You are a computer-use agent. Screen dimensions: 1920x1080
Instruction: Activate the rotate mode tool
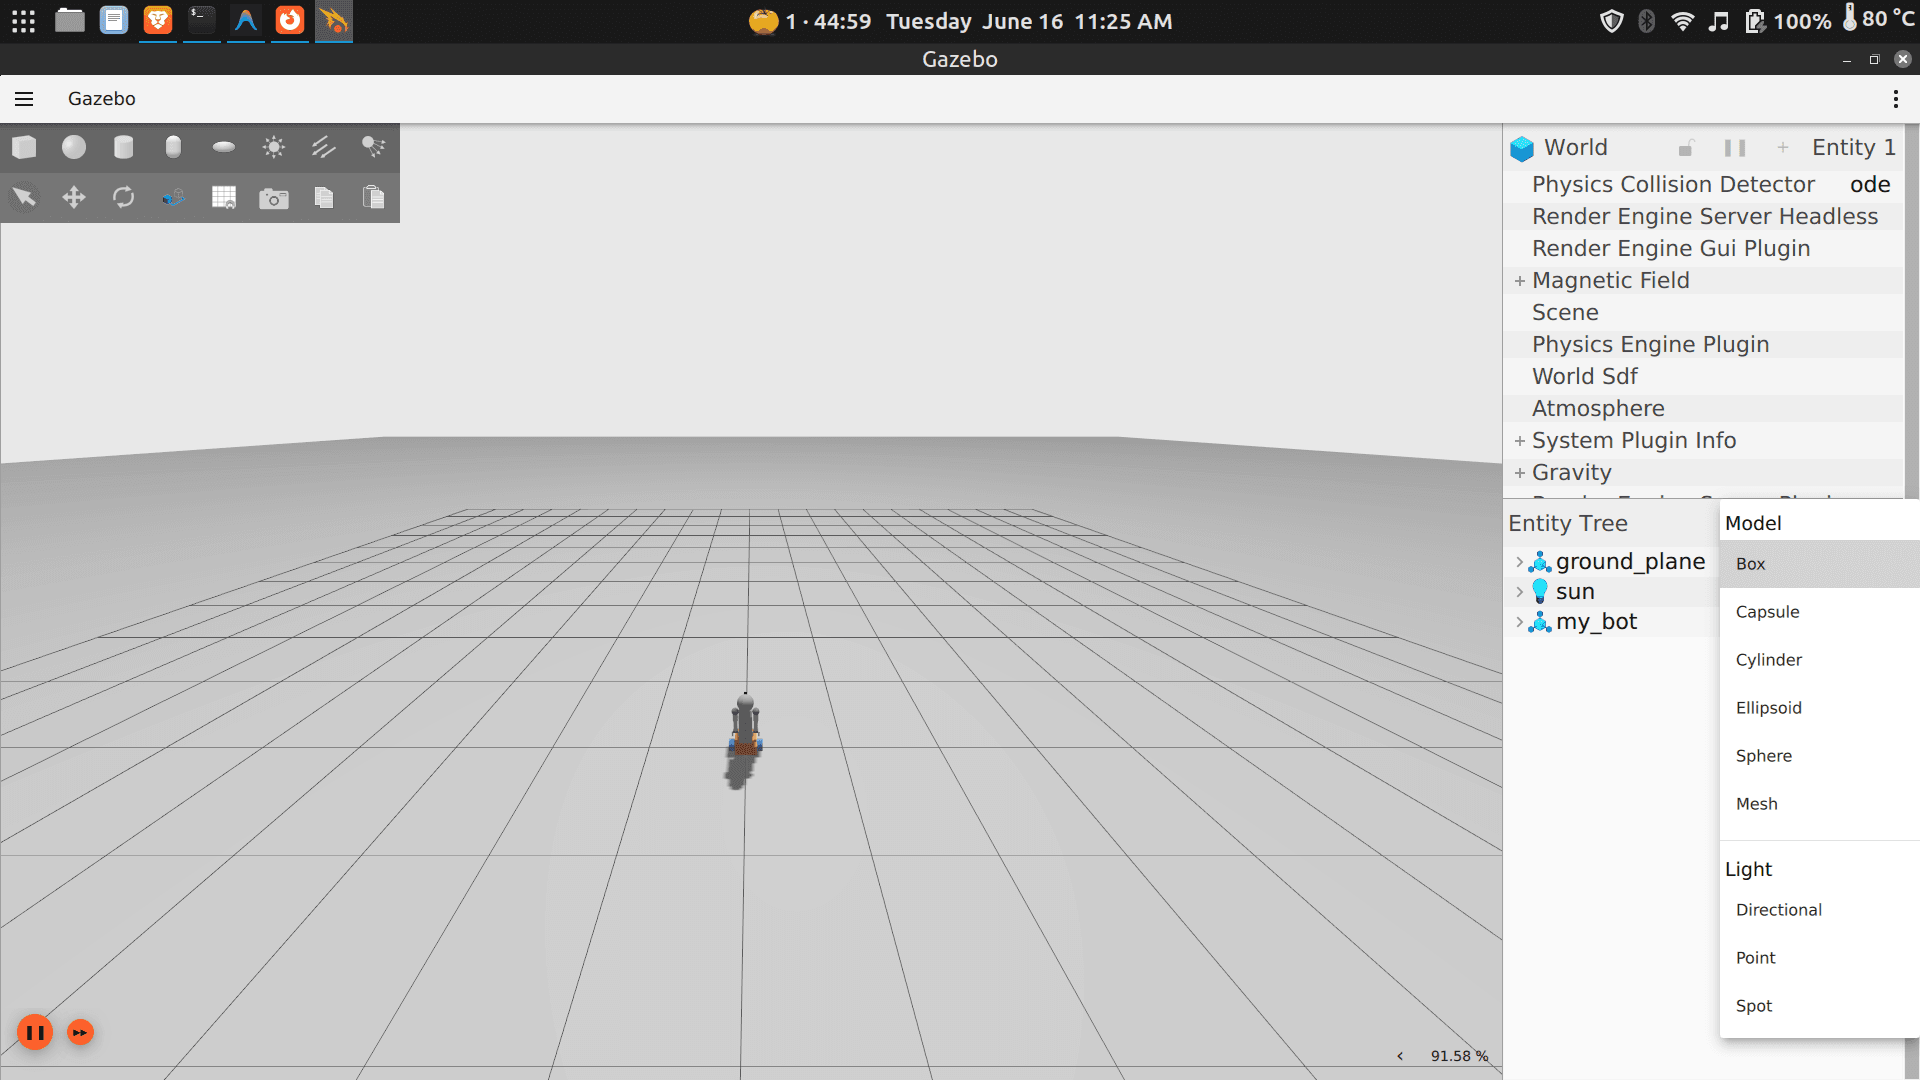[x=124, y=198]
